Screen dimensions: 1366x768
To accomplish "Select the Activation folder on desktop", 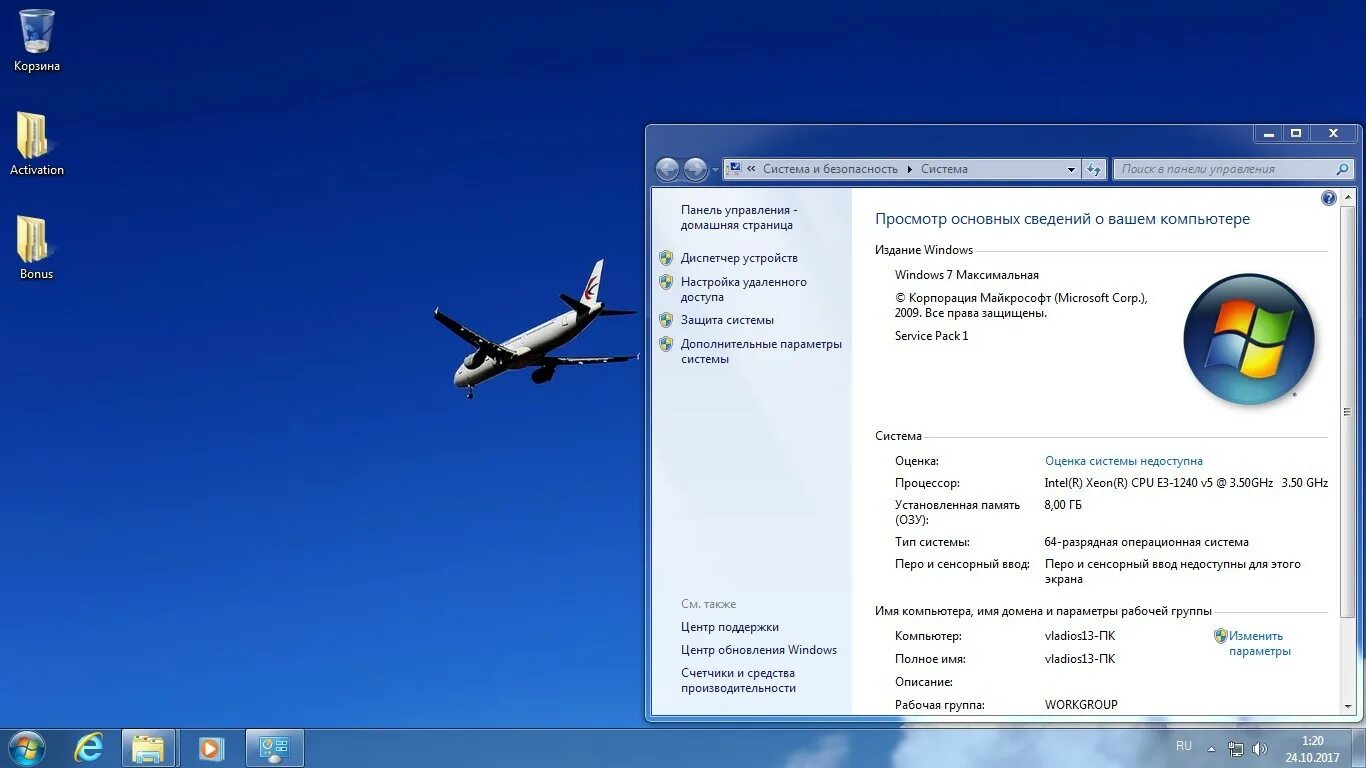I will (x=36, y=144).
